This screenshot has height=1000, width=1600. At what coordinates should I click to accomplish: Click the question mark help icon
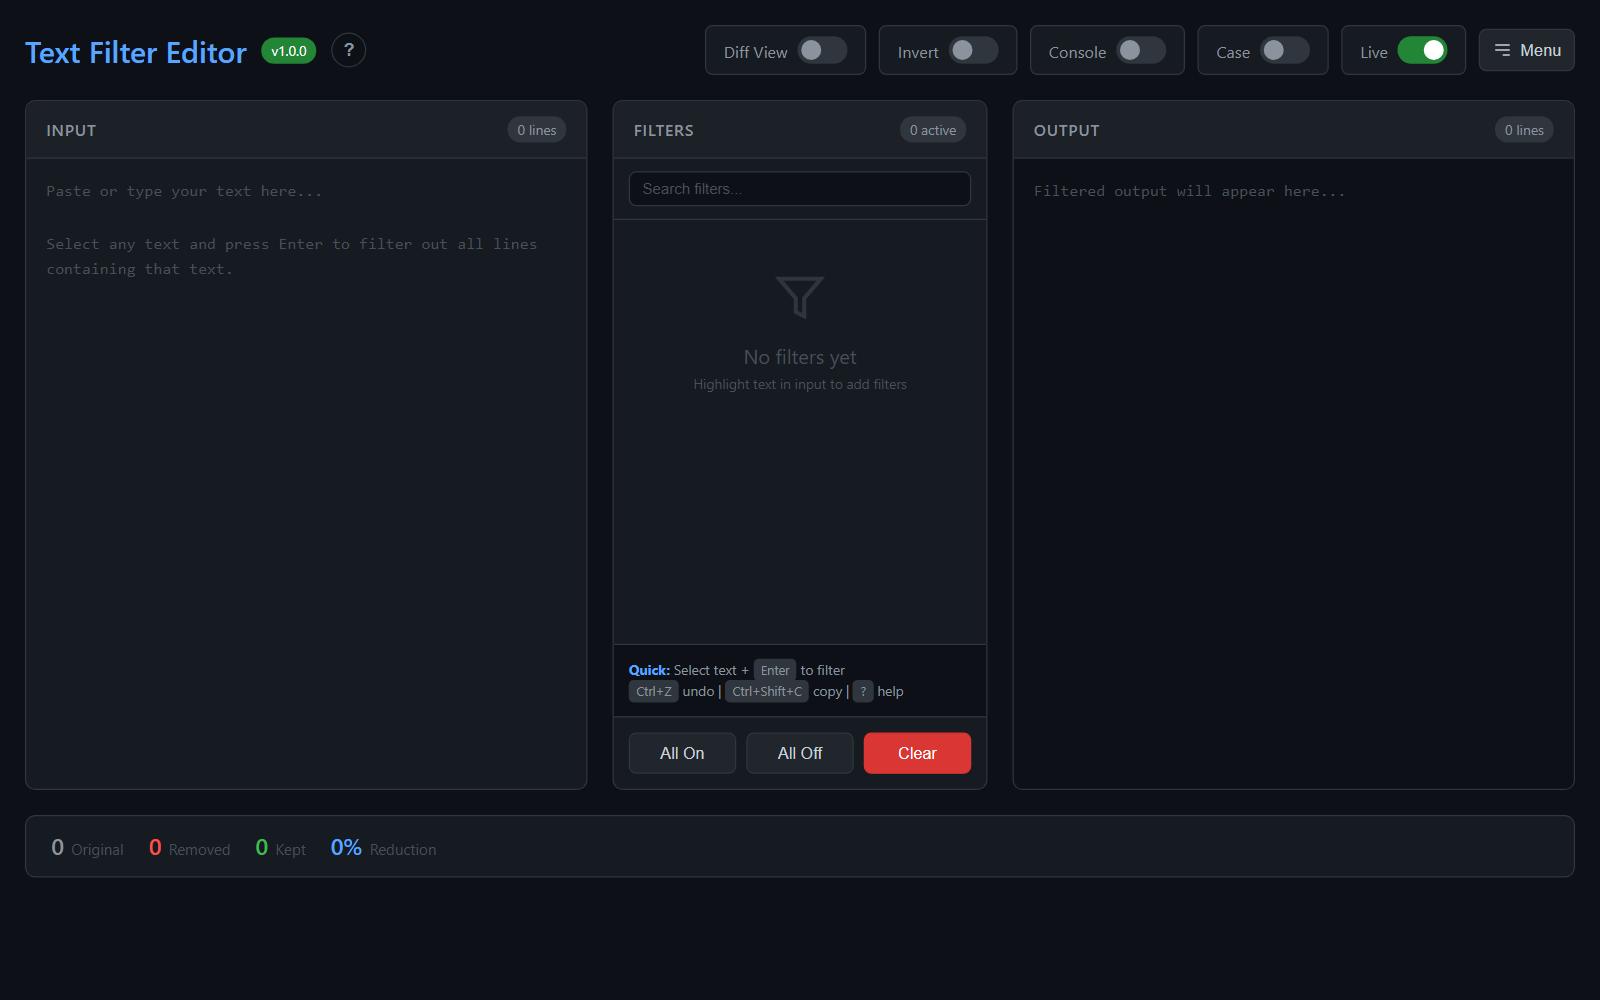pyautogui.click(x=348, y=50)
